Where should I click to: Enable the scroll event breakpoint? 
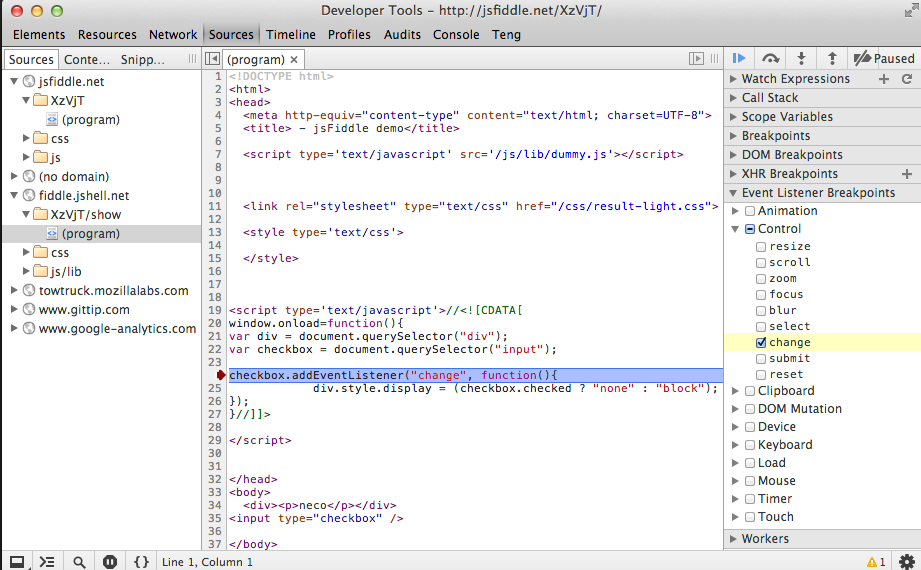pyautogui.click(x=761, y=263)
